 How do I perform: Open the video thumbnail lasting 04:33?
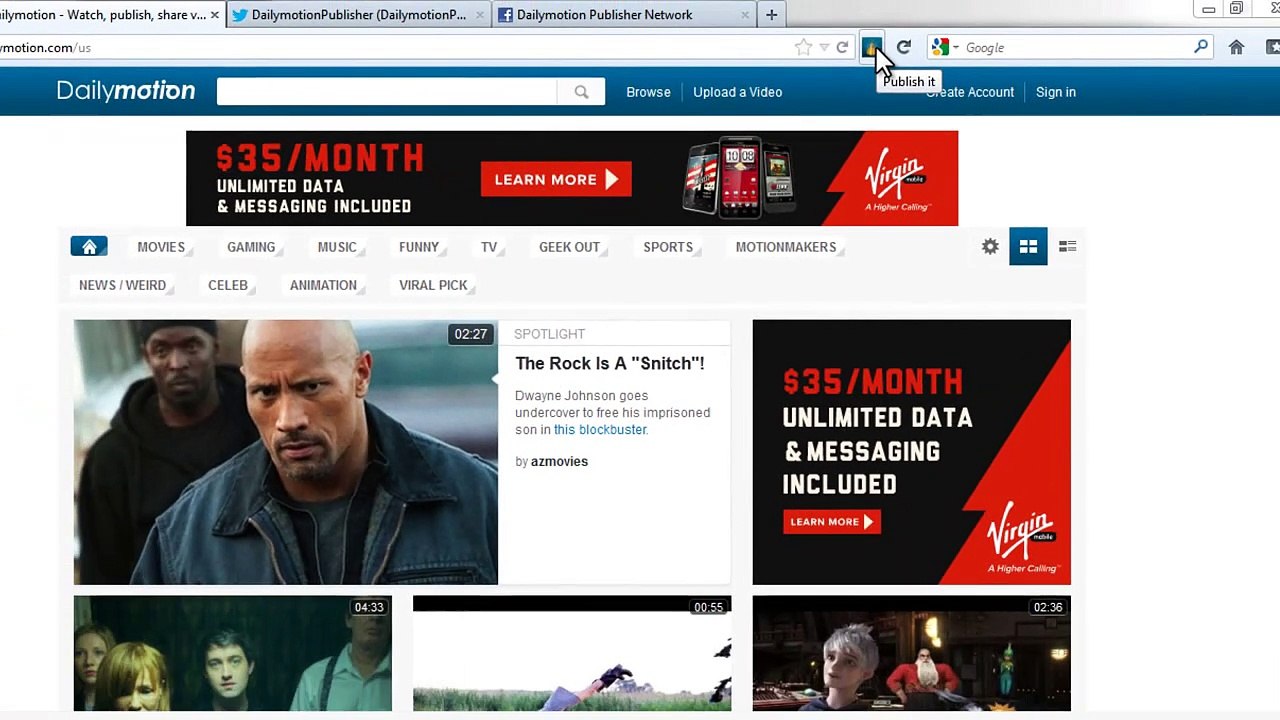[x=233, y=653]
